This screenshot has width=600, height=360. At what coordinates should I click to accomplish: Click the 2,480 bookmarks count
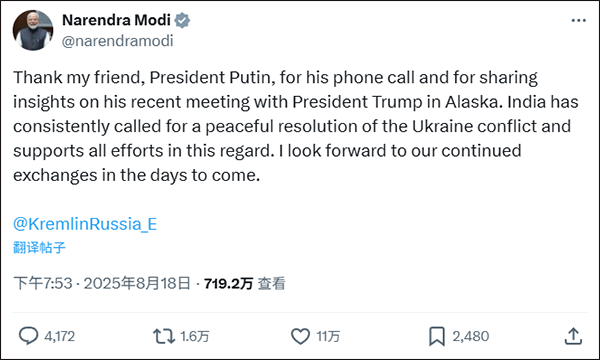click(471, 336)
